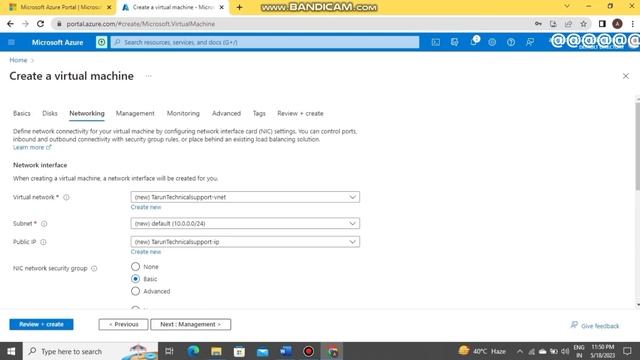
Task: Open Windows Start menu
Action: click(x=11, y=351)
